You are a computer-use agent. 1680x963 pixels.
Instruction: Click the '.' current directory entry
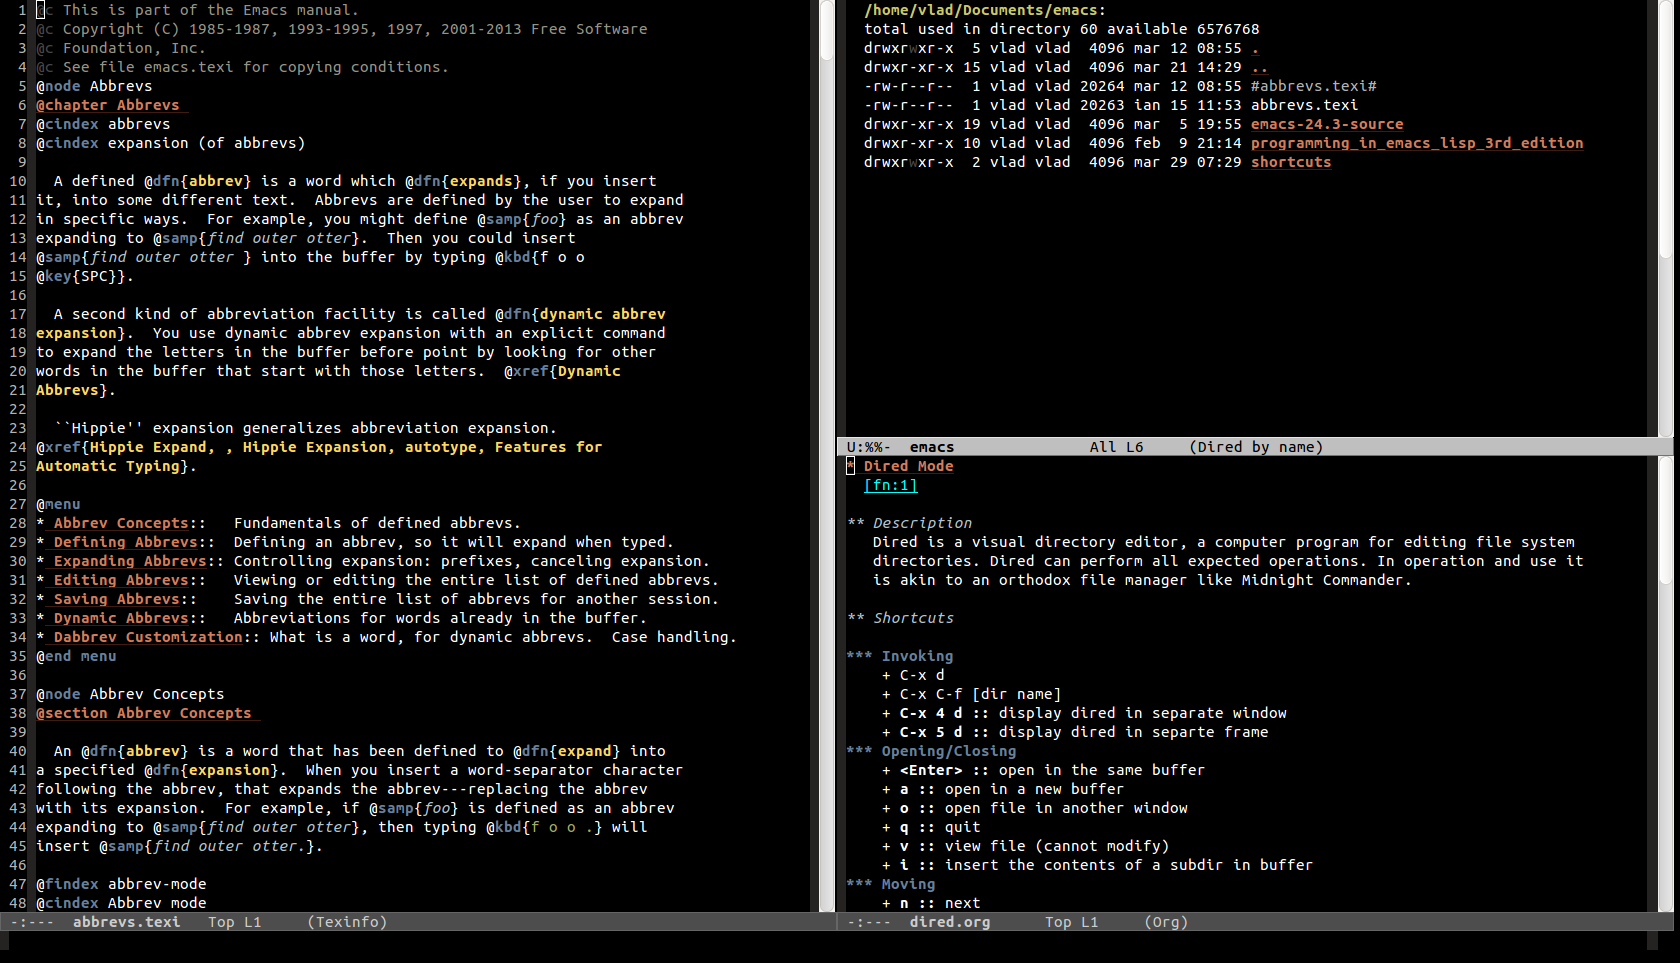click(x=1255, y=48)
